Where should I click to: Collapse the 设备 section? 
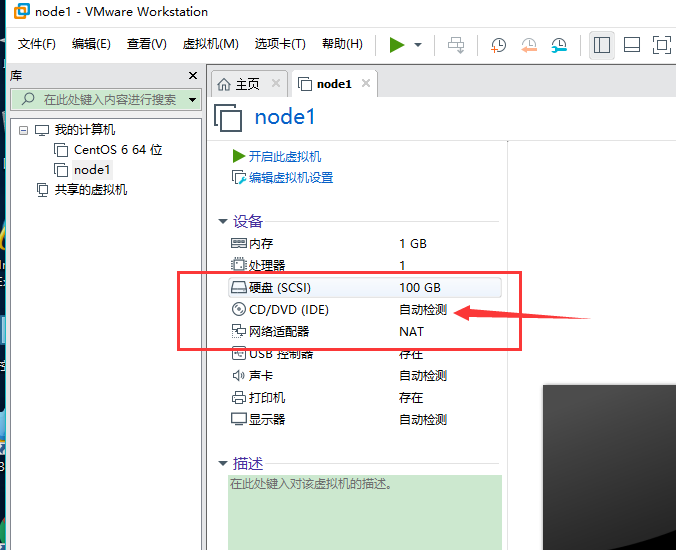(x=223, y=222)
